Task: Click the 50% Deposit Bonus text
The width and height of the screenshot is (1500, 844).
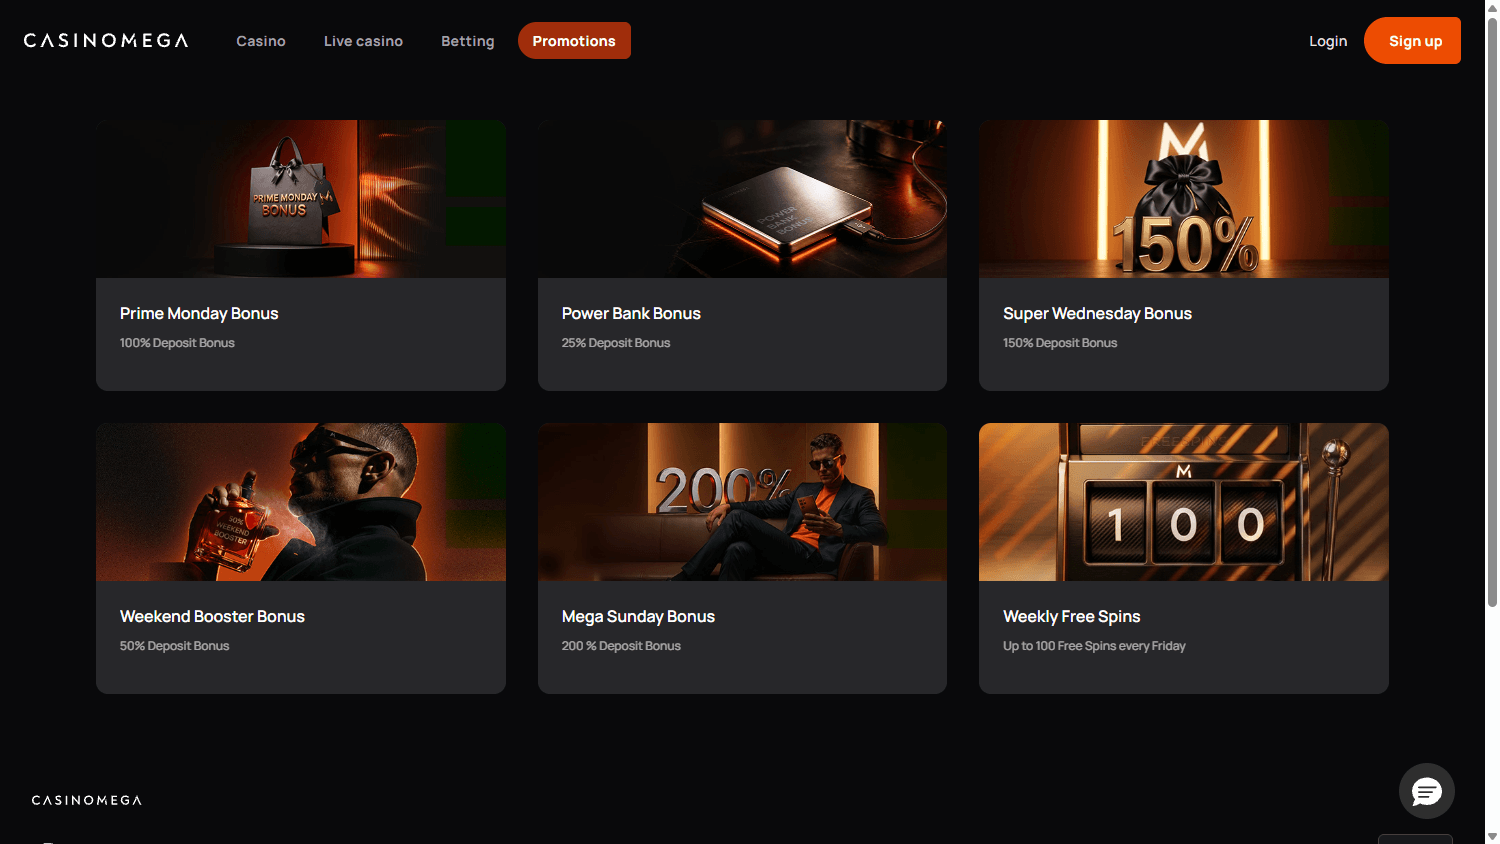Action: pyautogui.click(x=174, y=646)
